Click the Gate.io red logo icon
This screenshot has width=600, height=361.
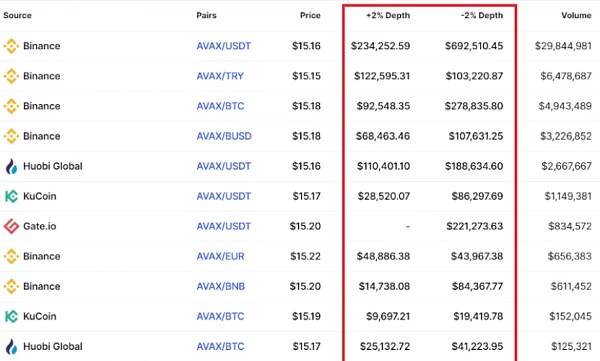[11, 226]
